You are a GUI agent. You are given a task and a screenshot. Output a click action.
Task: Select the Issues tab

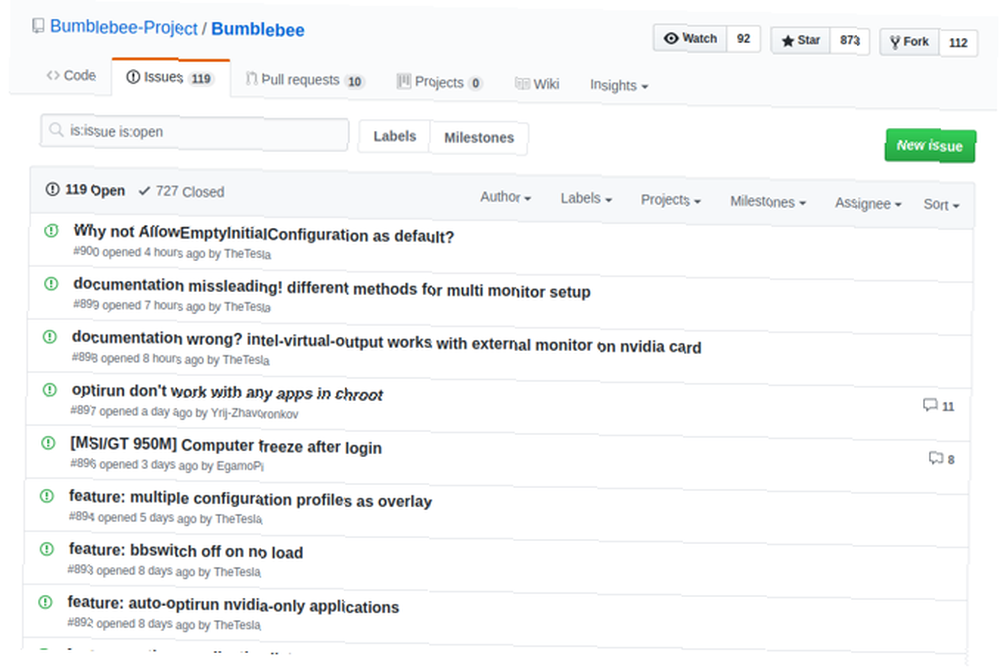170,78
